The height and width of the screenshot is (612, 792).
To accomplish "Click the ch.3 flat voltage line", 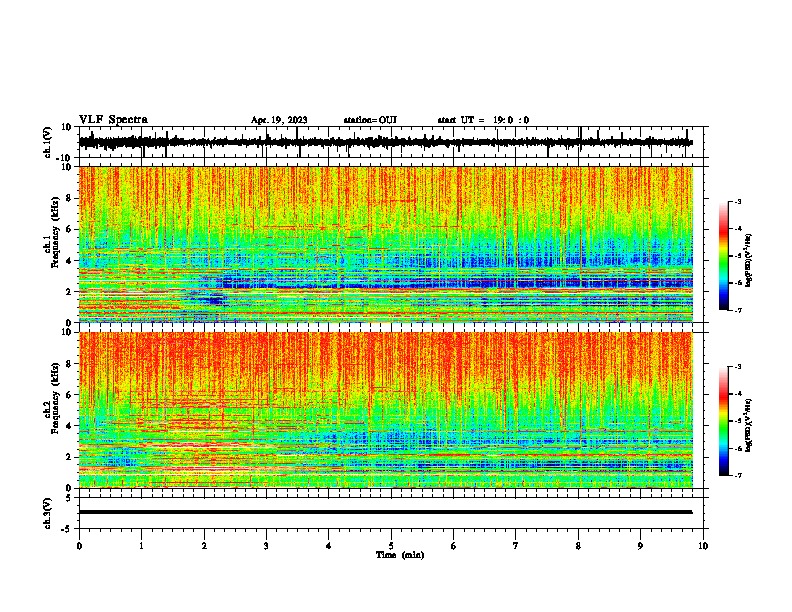I will 385,512.
